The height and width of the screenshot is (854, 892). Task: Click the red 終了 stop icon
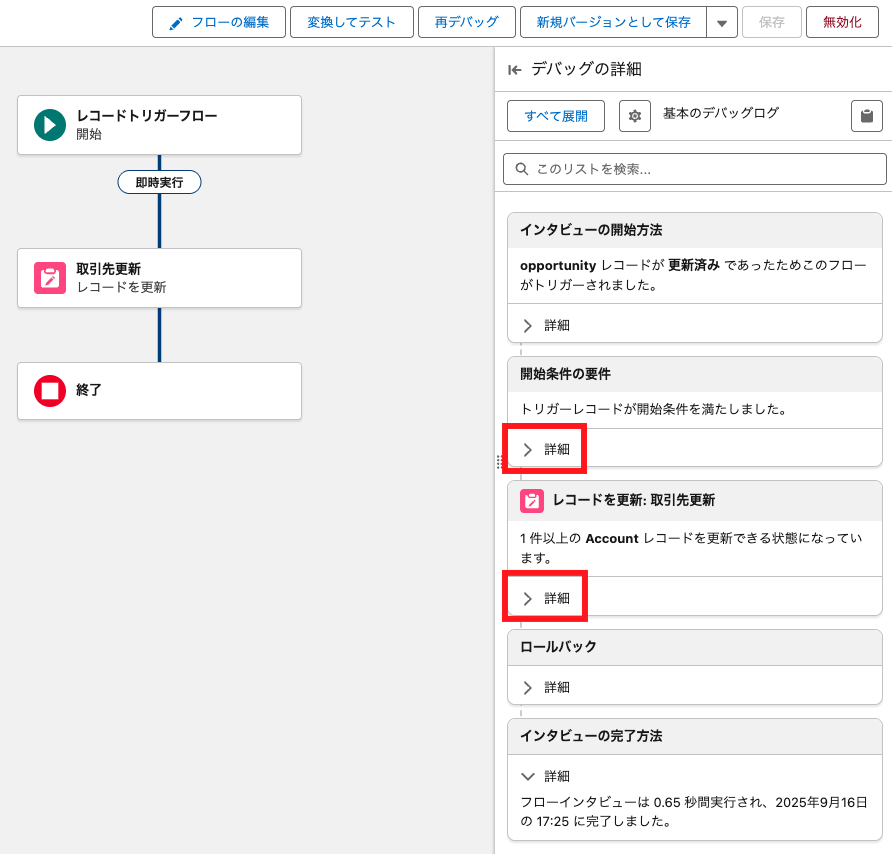(49, 391)
